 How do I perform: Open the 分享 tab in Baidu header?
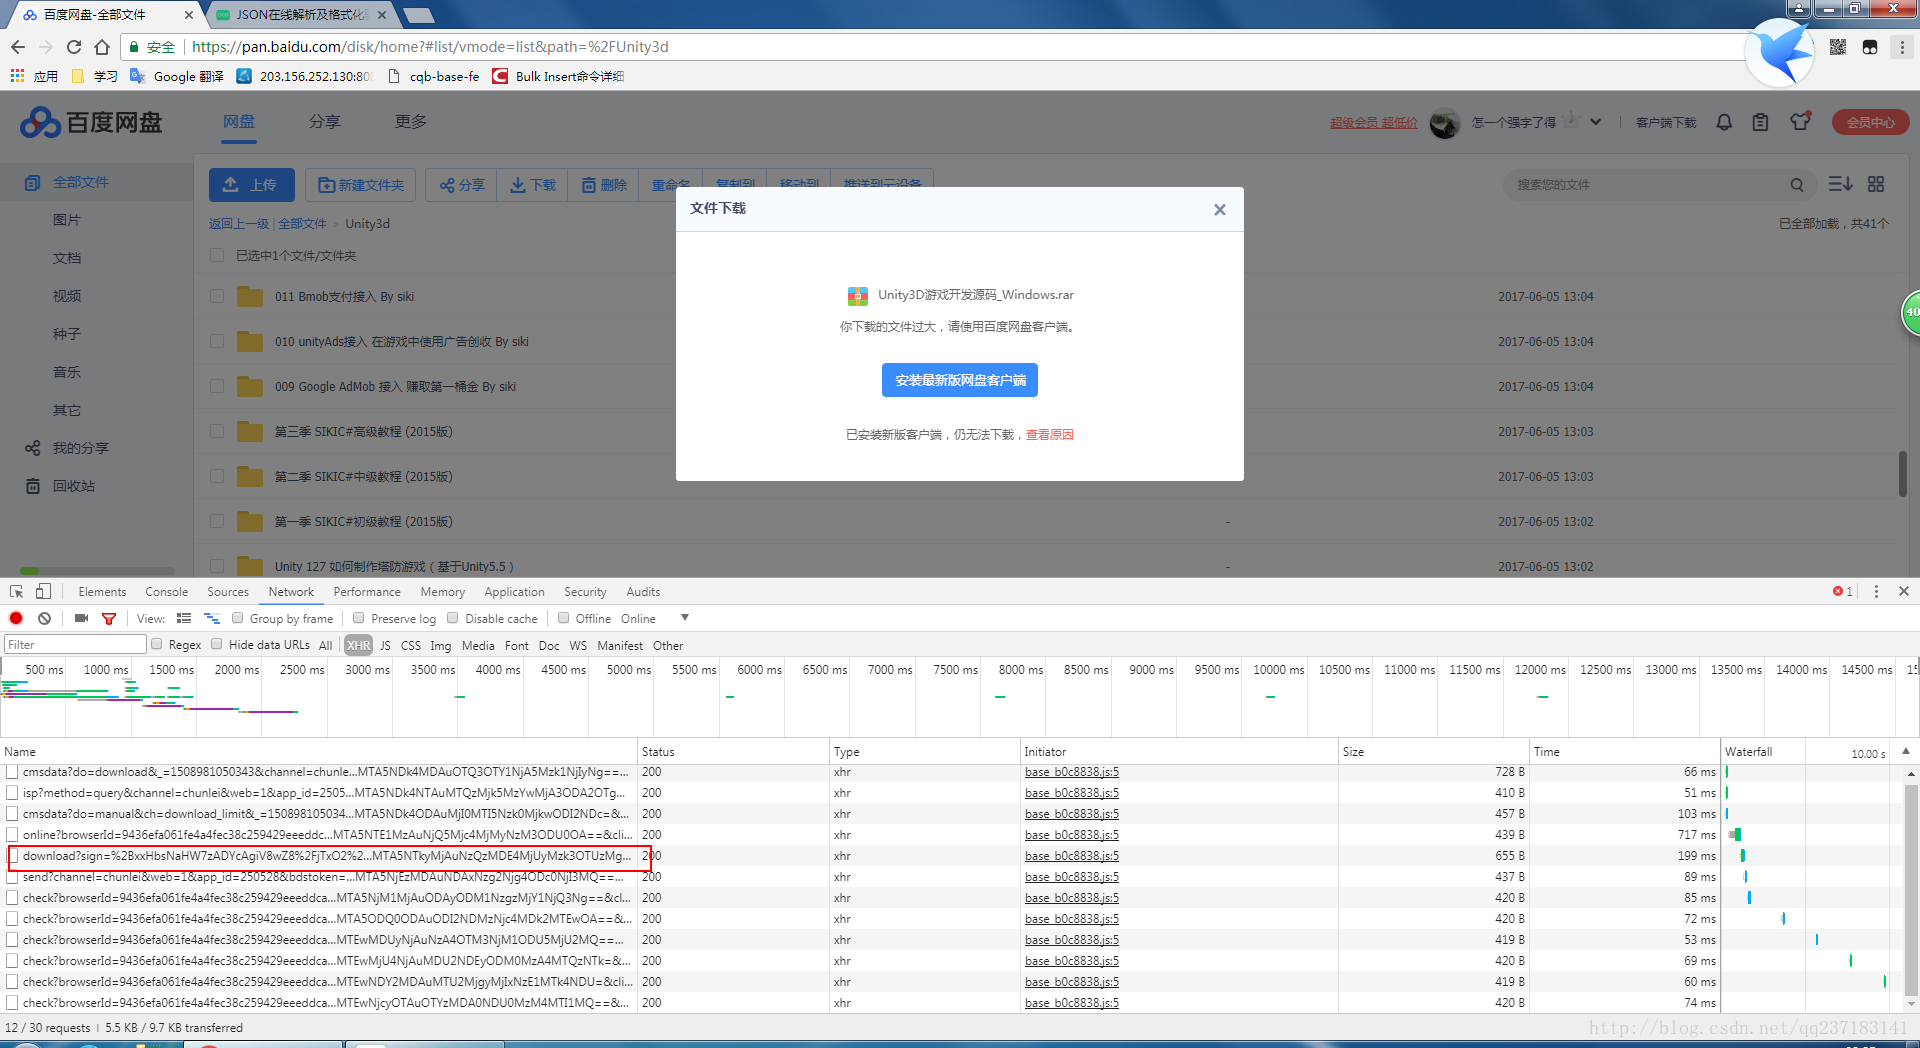tap(324, 121)
